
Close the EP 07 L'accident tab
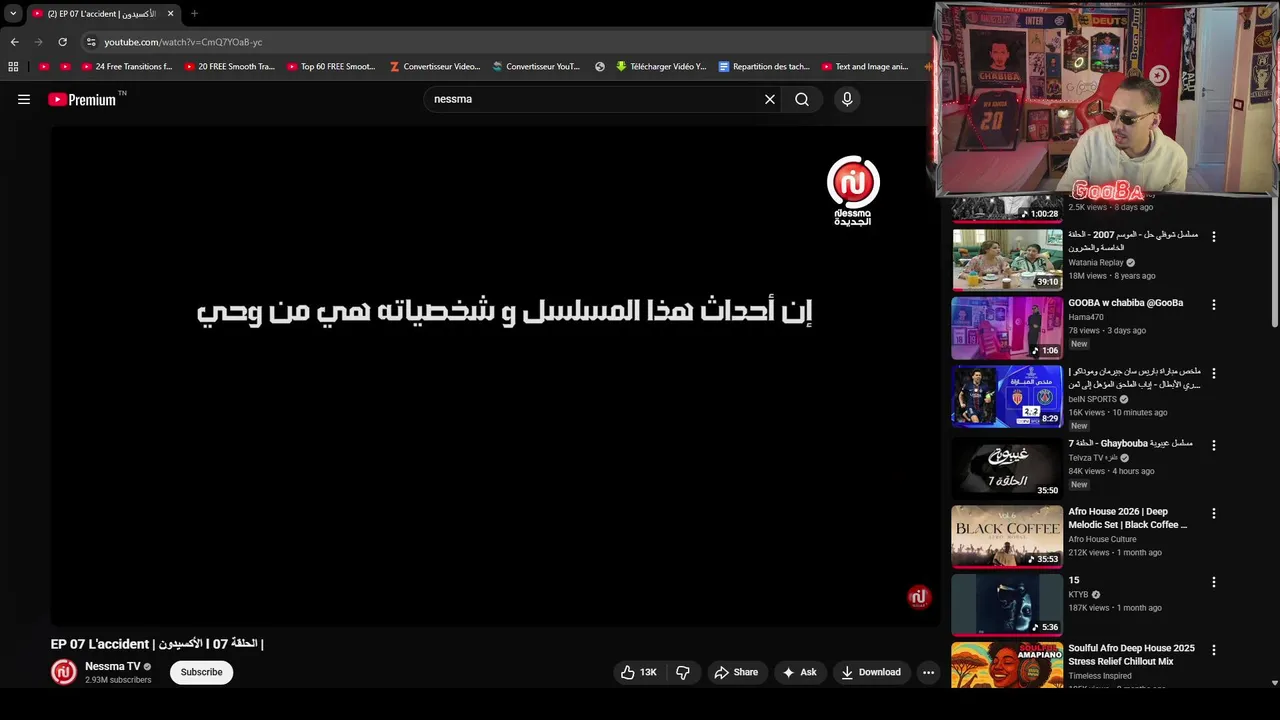tap(170, 14)
